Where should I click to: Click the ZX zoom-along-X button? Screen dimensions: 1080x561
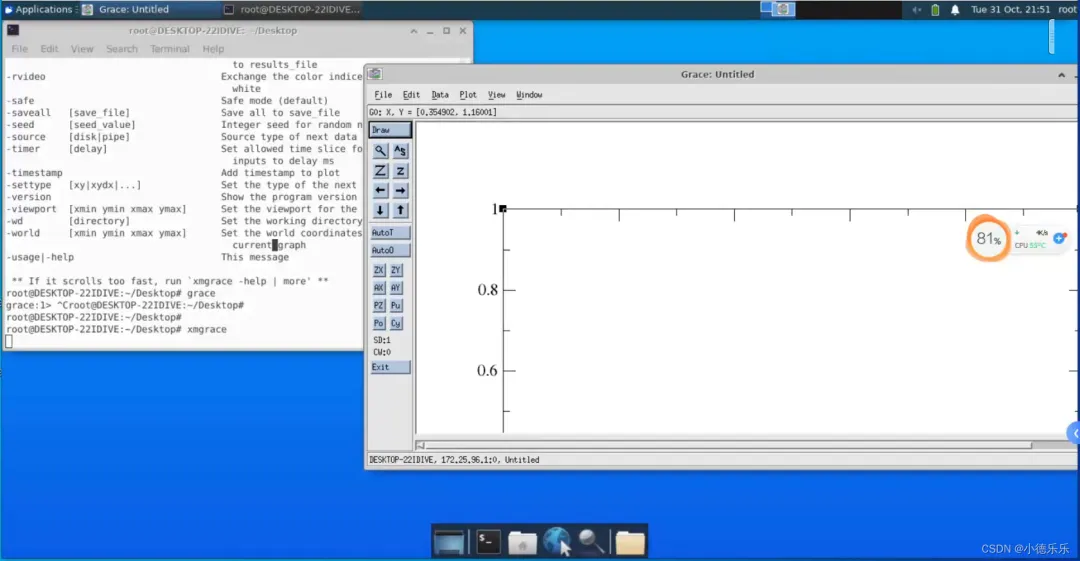click(x=378, y=270)
